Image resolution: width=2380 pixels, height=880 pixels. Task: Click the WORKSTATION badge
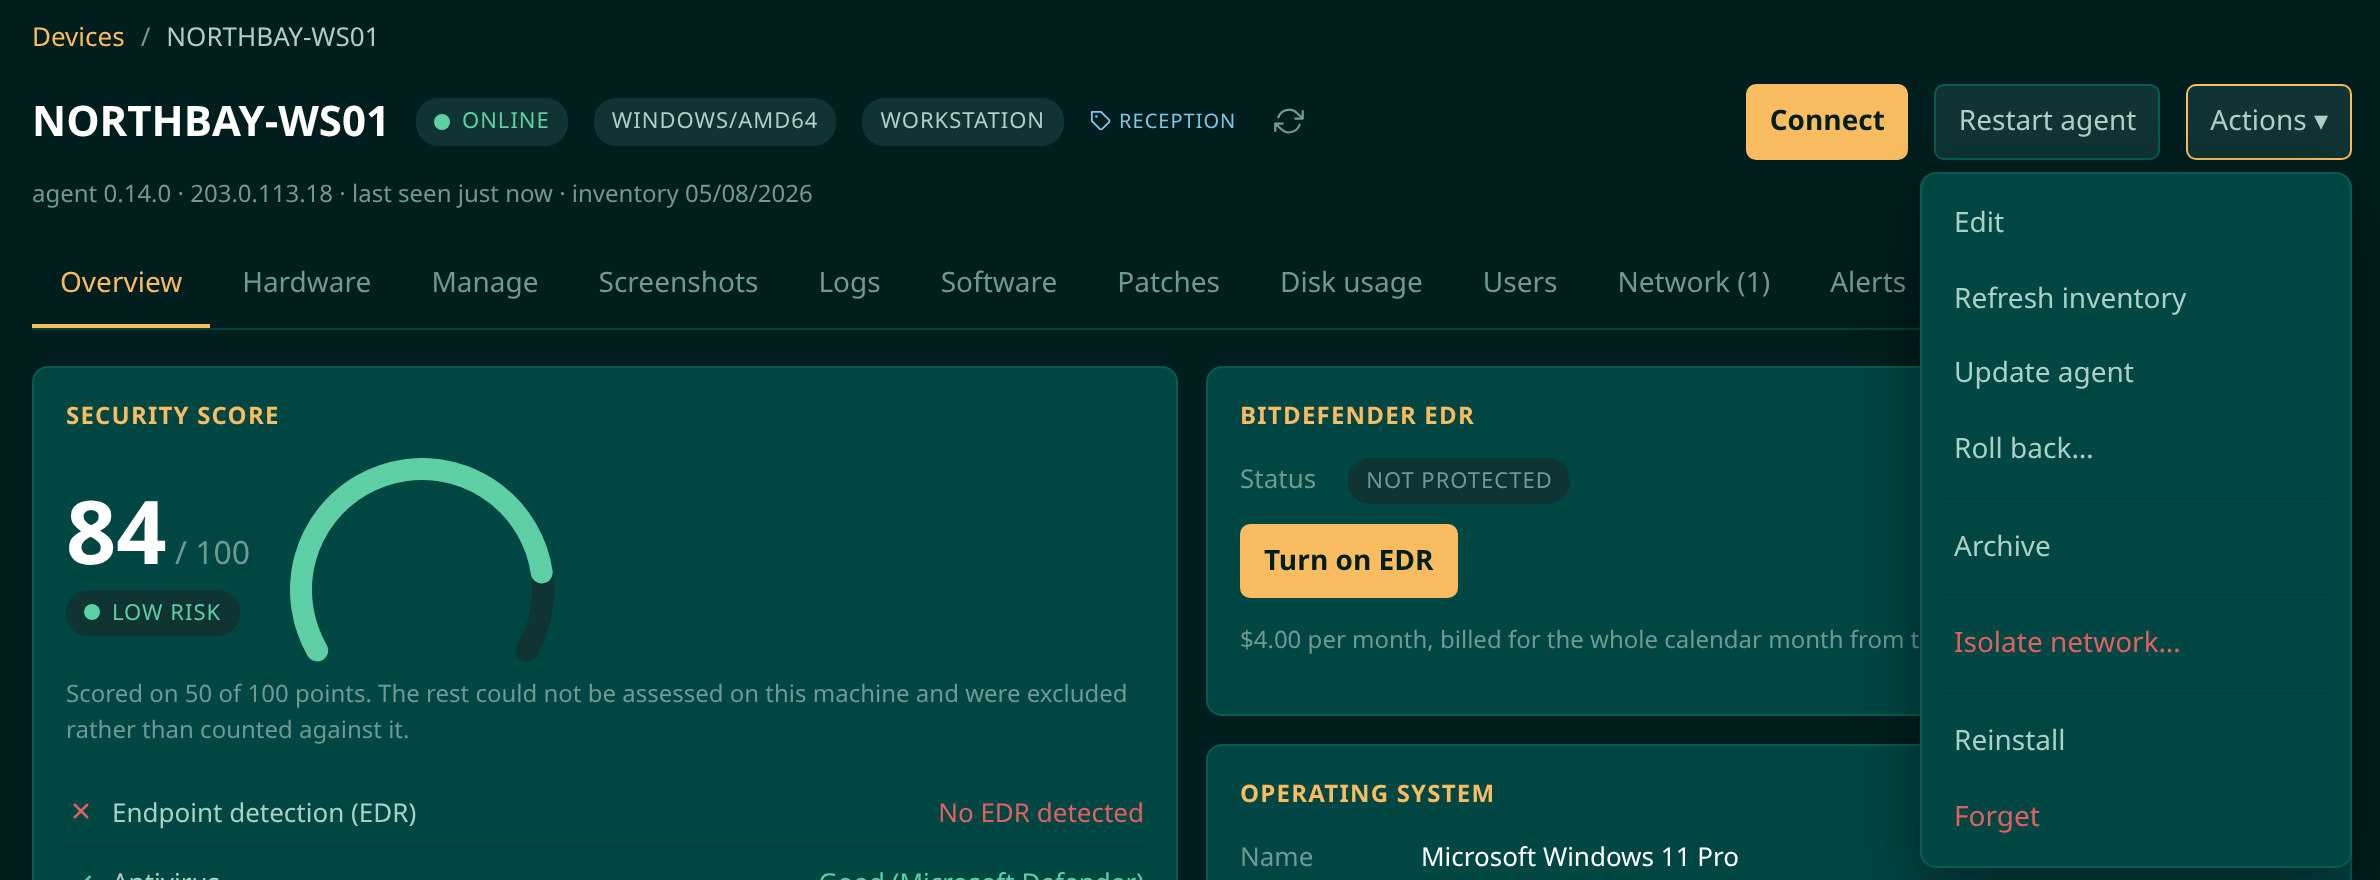point(961,121)
